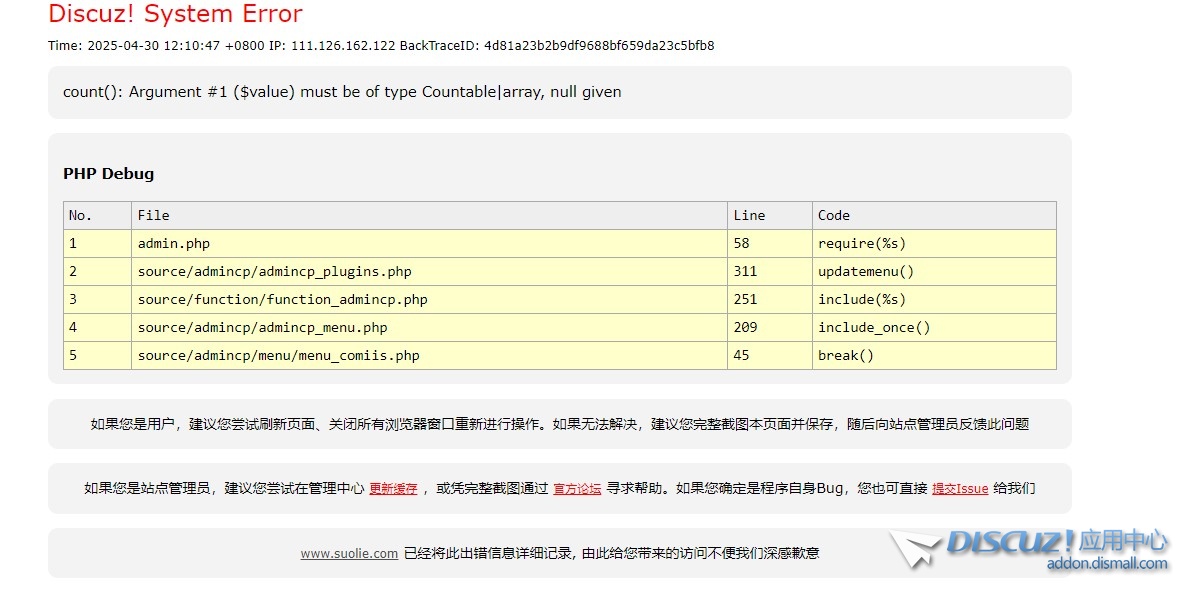Select the source/adminpc/adminpc_plugins.php cell
1186x589 pixels.
pyautogui.click(x=430, y=271)
